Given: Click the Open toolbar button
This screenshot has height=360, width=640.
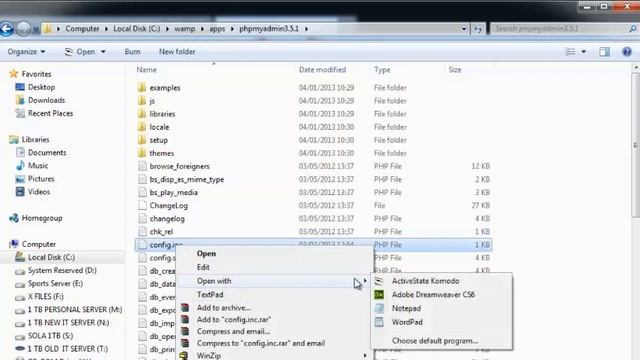Looking at the screenshot, I should (81, 52).
